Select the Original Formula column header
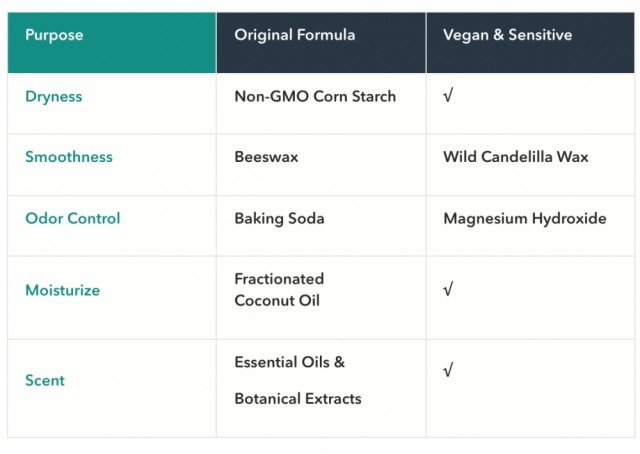640x454 pixels. pyautogui.click(x=321, y=42)
